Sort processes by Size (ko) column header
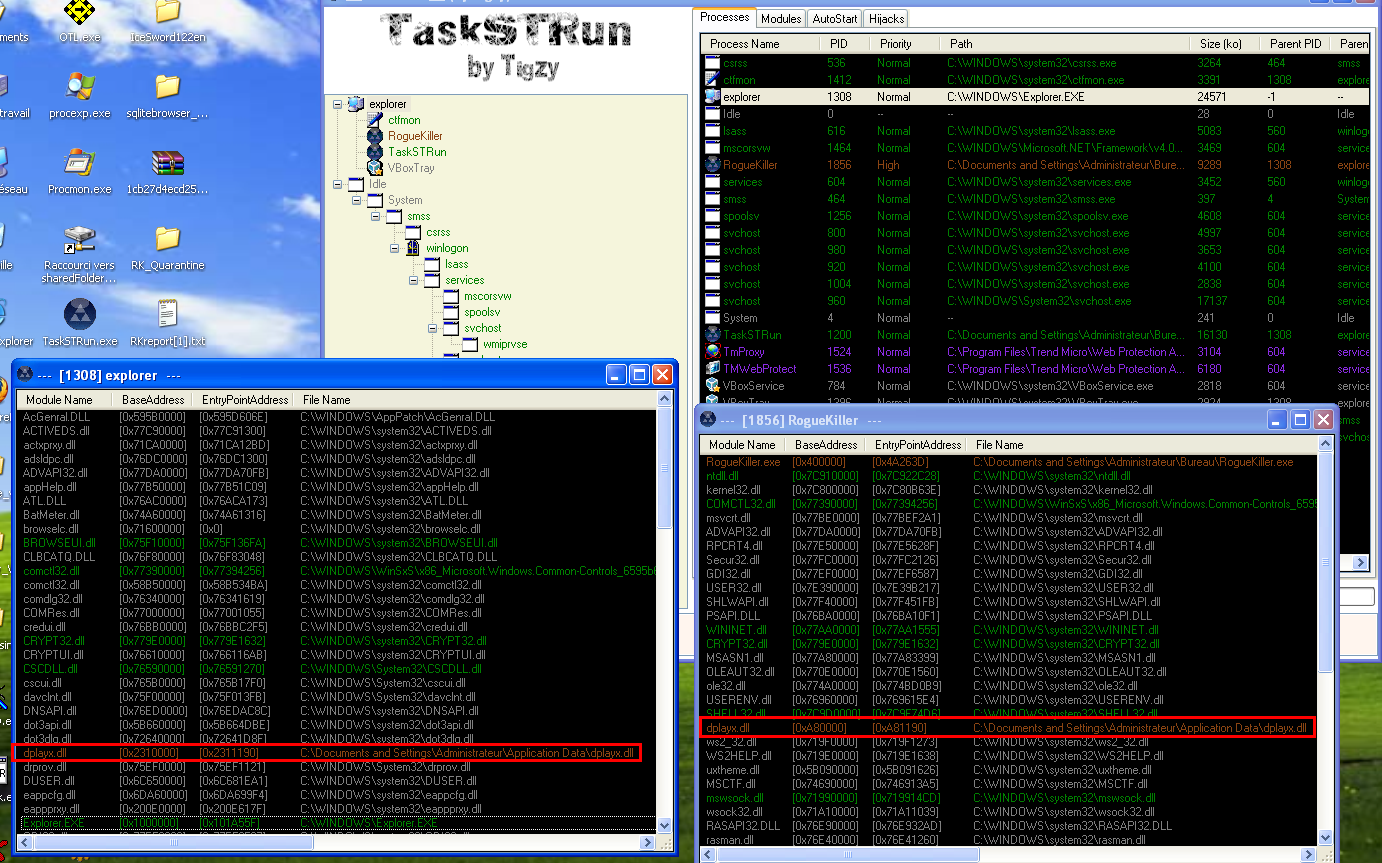Viewport: 1382px width, 863px height. (1220, 44)
